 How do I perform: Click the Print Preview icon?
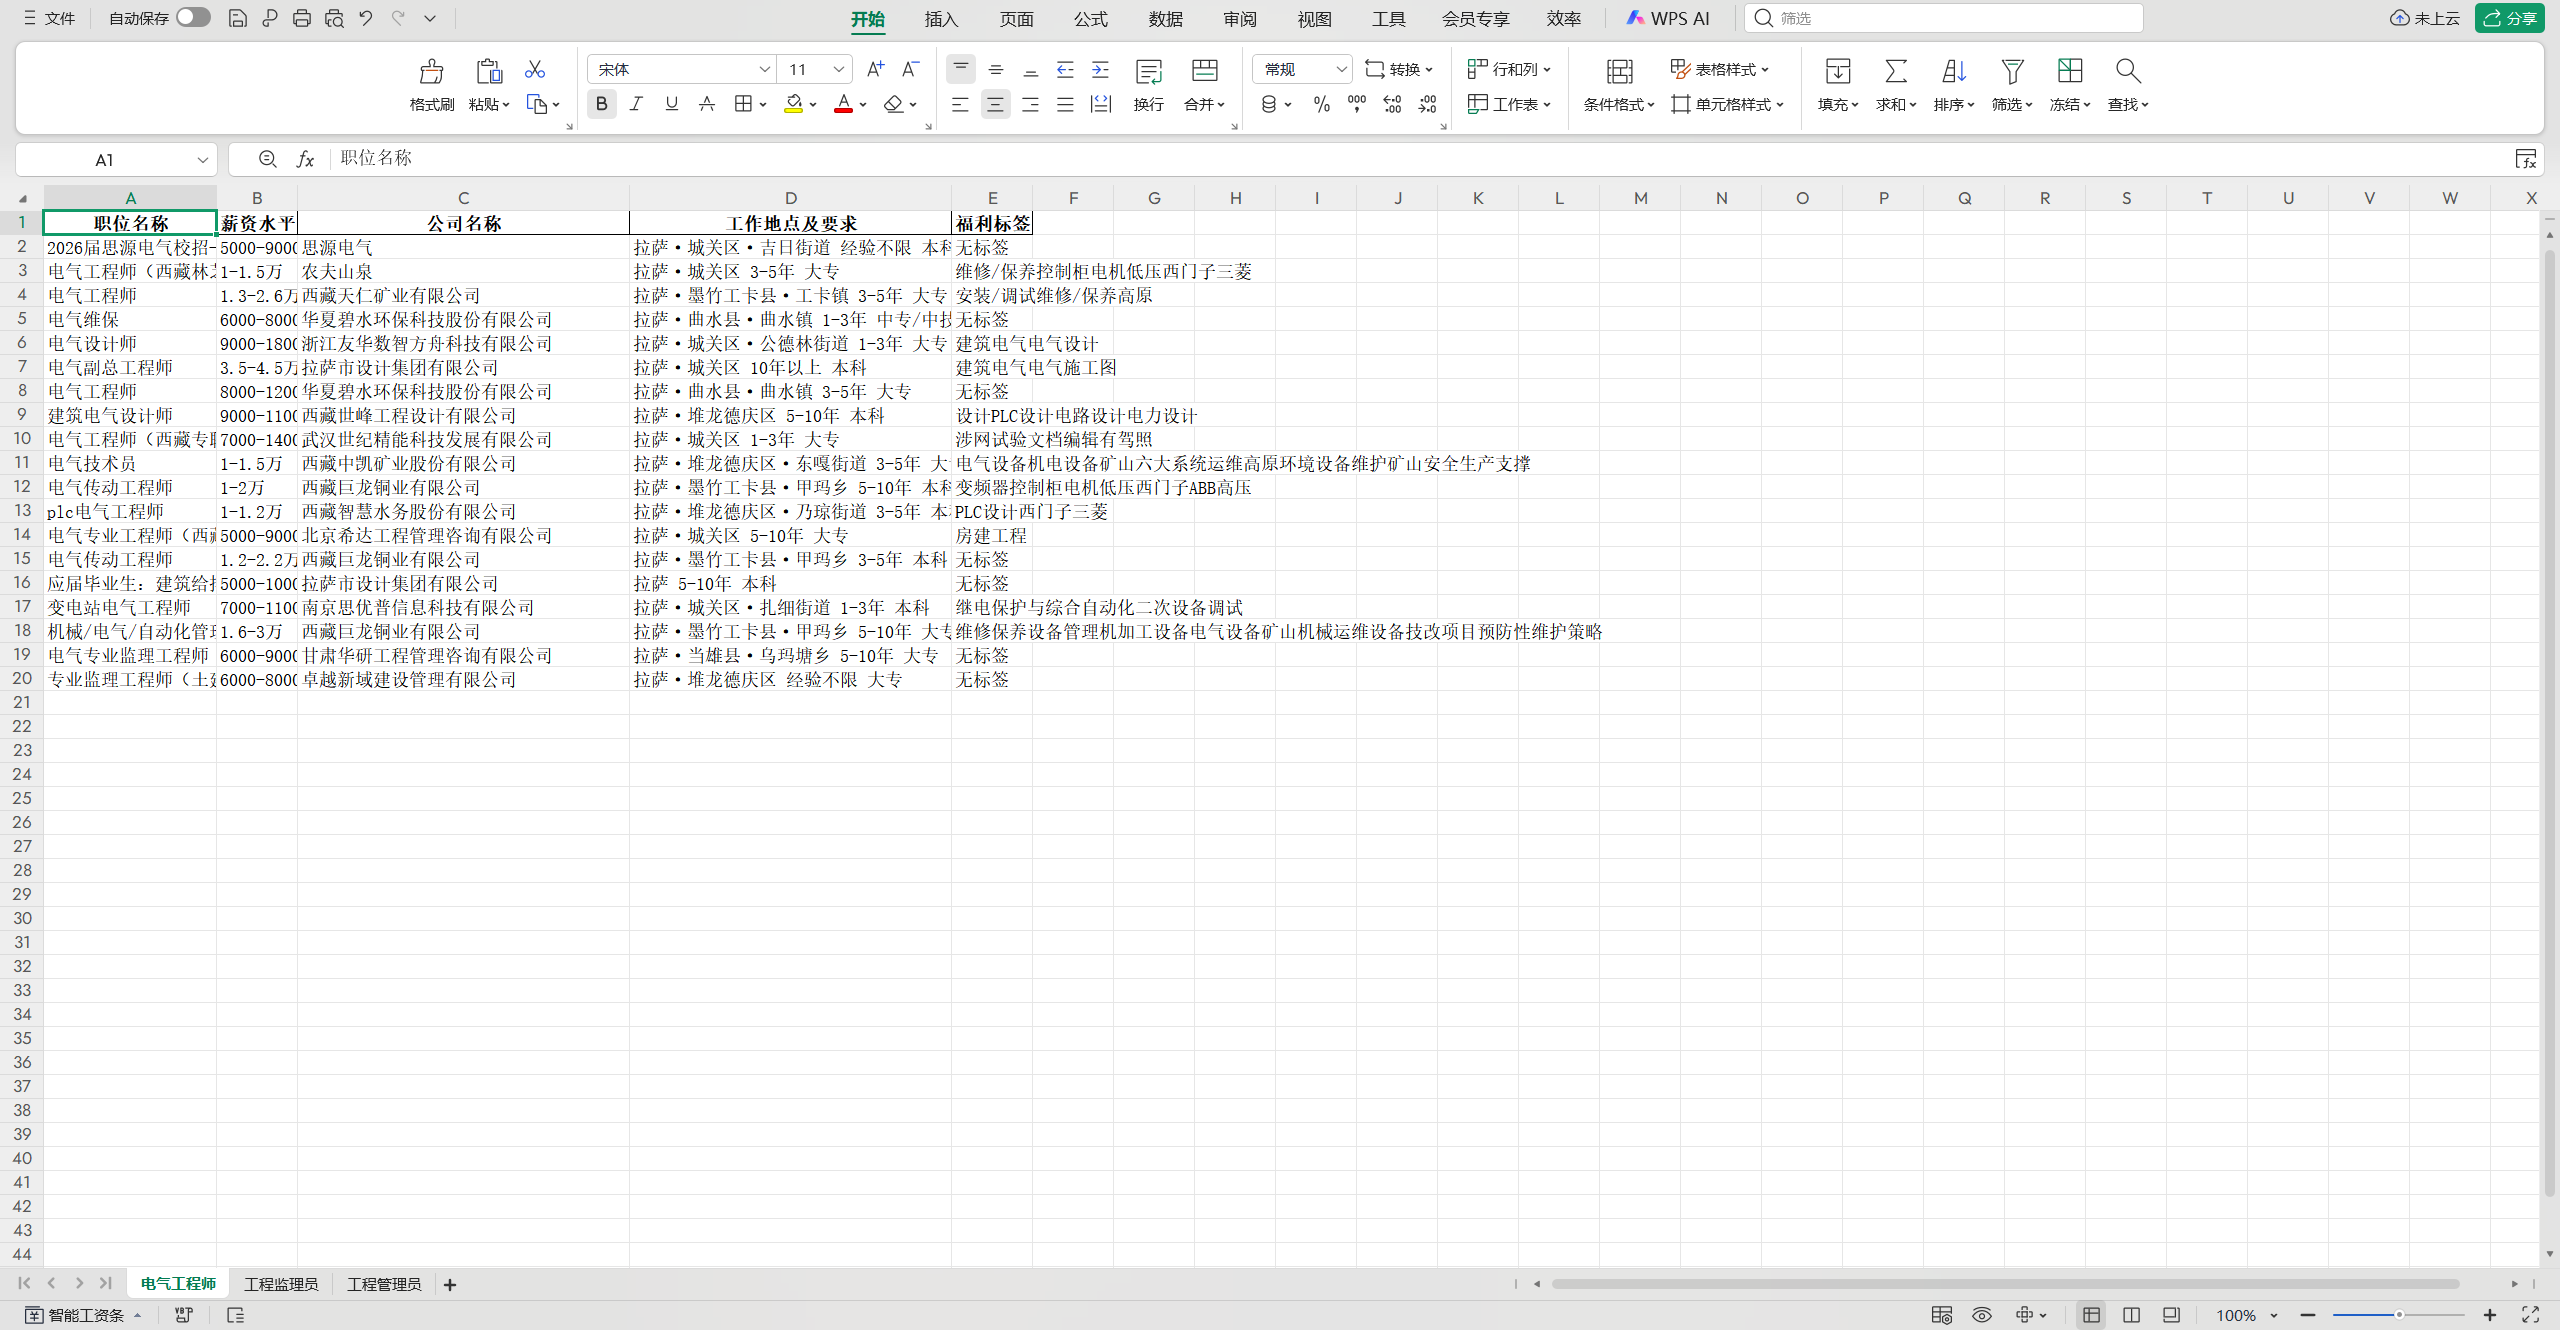(334, 18)
